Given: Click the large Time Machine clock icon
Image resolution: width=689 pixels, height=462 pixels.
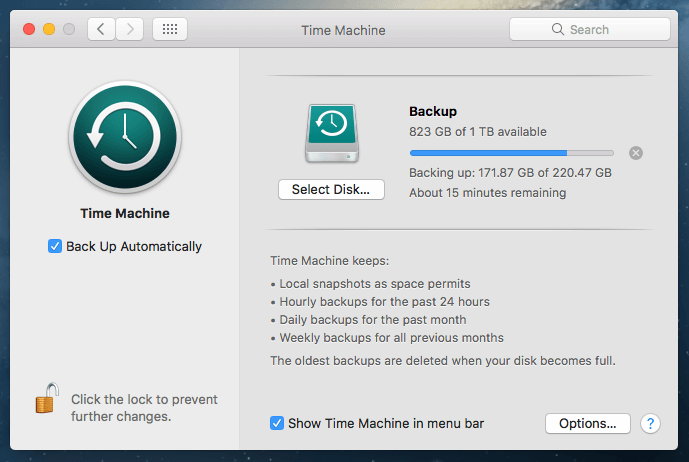Looking at the screenshot, I should pyautogui.click(x=125, y=137).
